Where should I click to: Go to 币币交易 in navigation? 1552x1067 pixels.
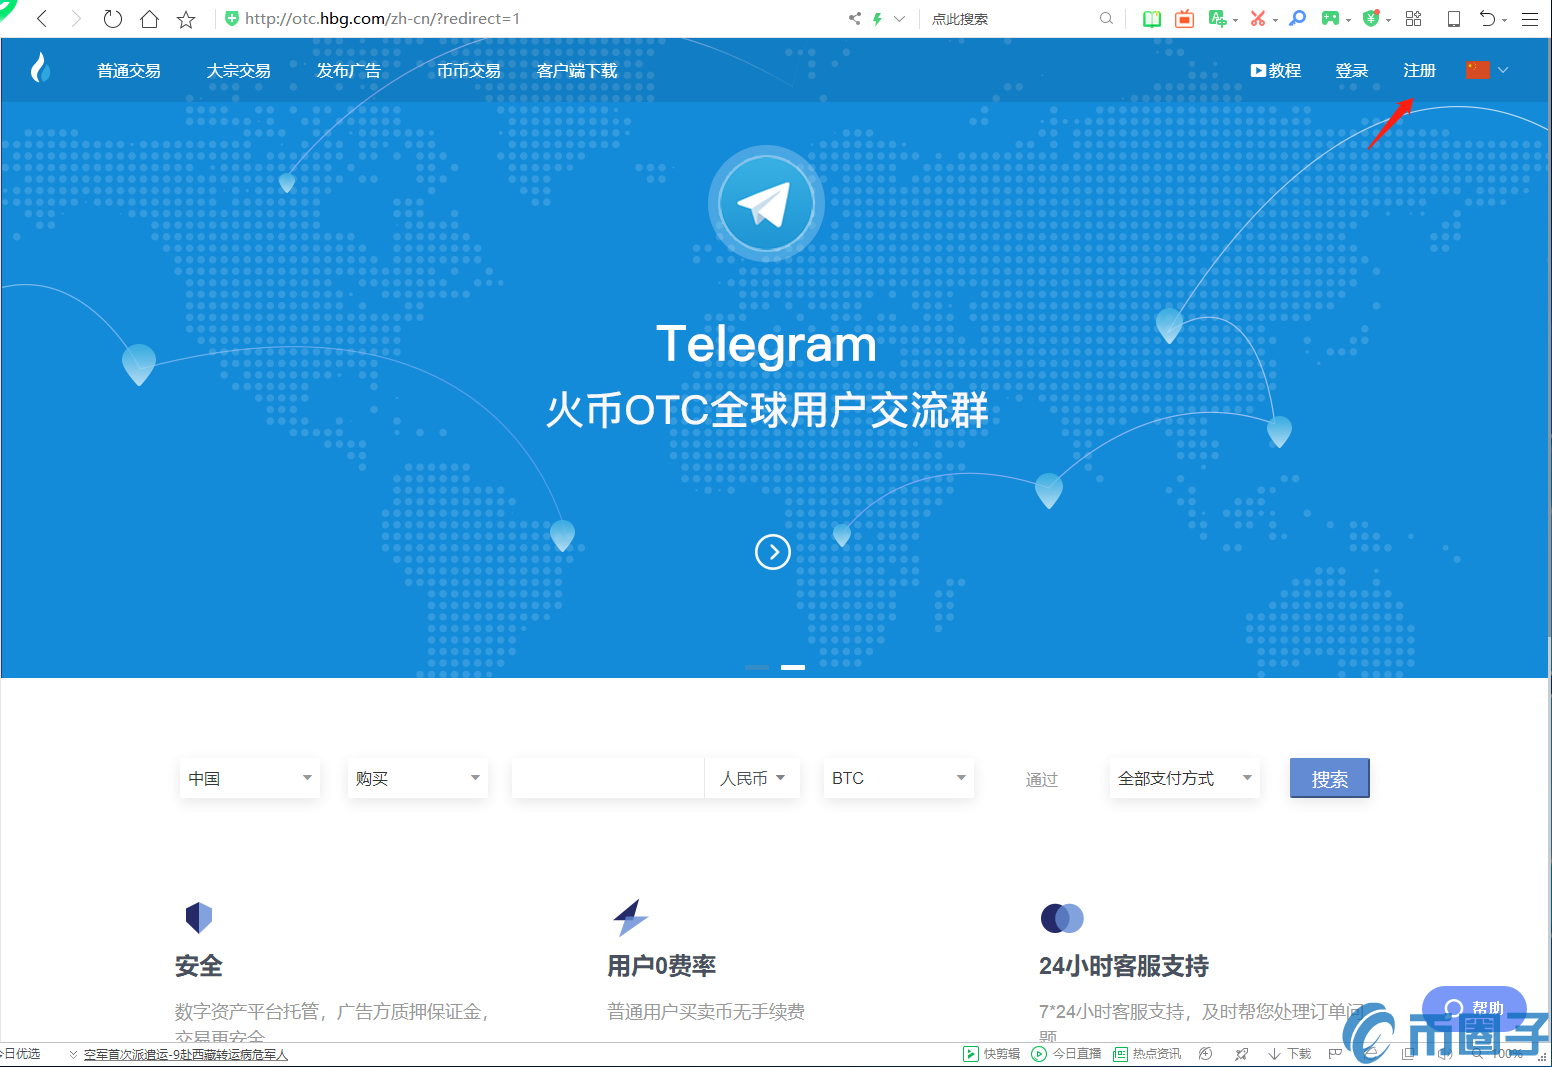tap(468, 71)
